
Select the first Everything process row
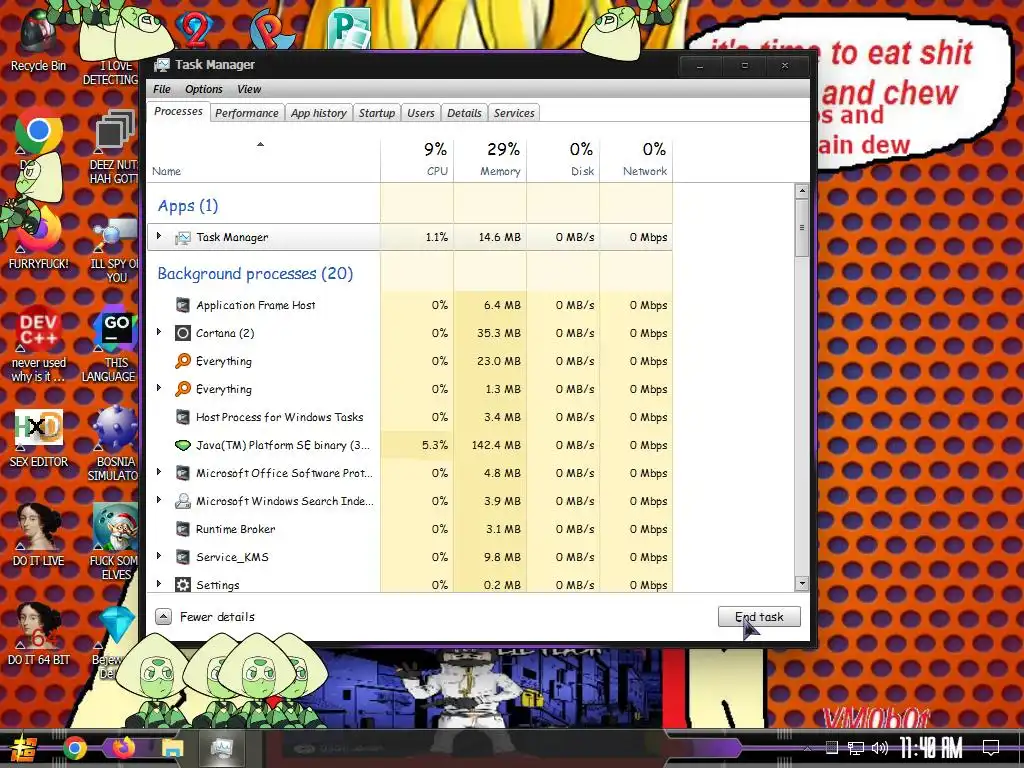tap(410, 361)
